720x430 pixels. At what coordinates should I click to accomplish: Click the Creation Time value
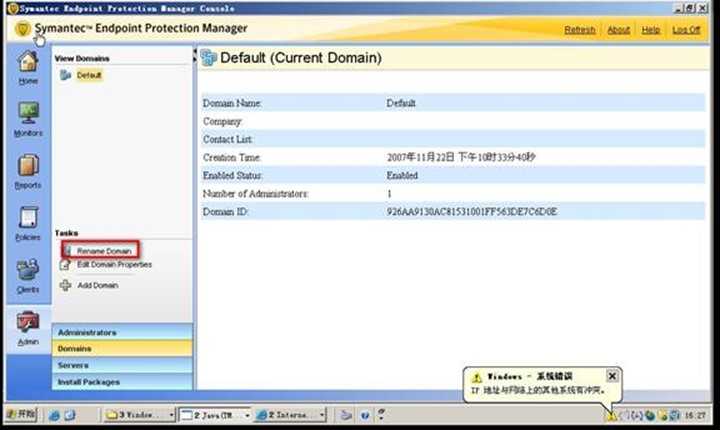tap(461, 157)
